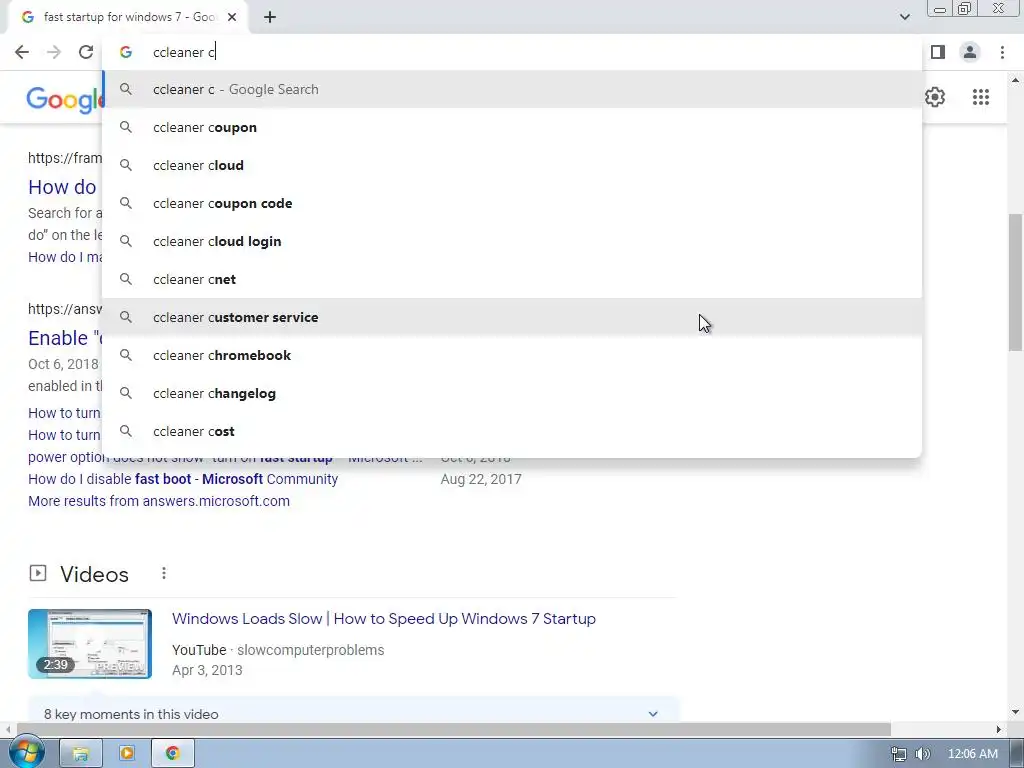The image size is (1024, 768).
Task: Click the 'Aug 22, 2017' date text
Action: coord(481,479)
